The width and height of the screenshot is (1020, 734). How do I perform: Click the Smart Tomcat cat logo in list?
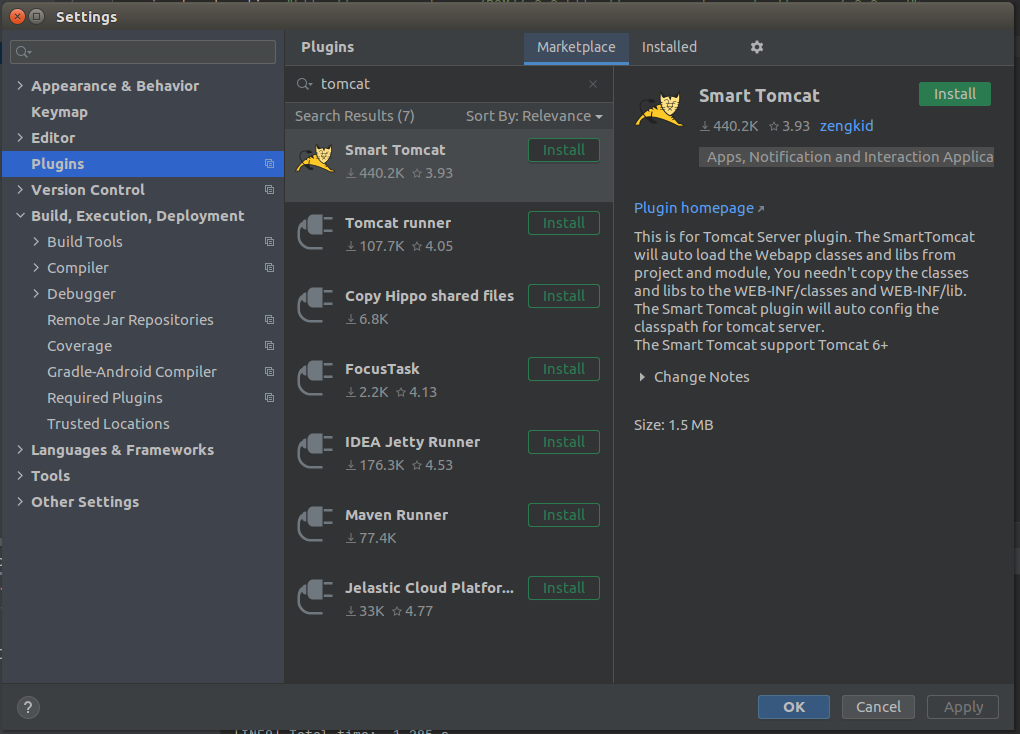coord(315,159)
